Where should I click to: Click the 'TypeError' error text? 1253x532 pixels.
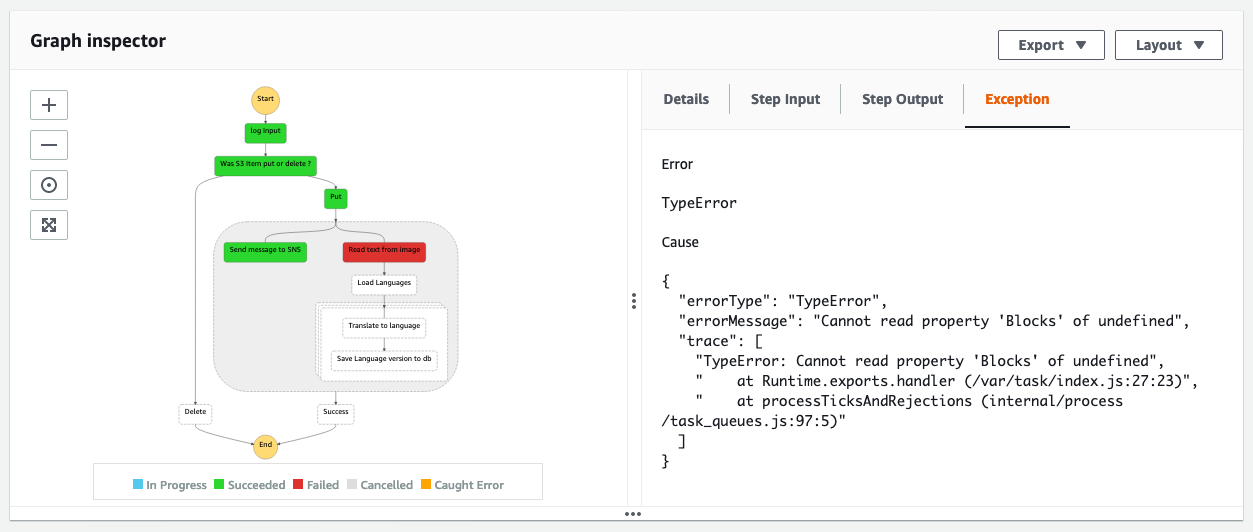[699, 203]
